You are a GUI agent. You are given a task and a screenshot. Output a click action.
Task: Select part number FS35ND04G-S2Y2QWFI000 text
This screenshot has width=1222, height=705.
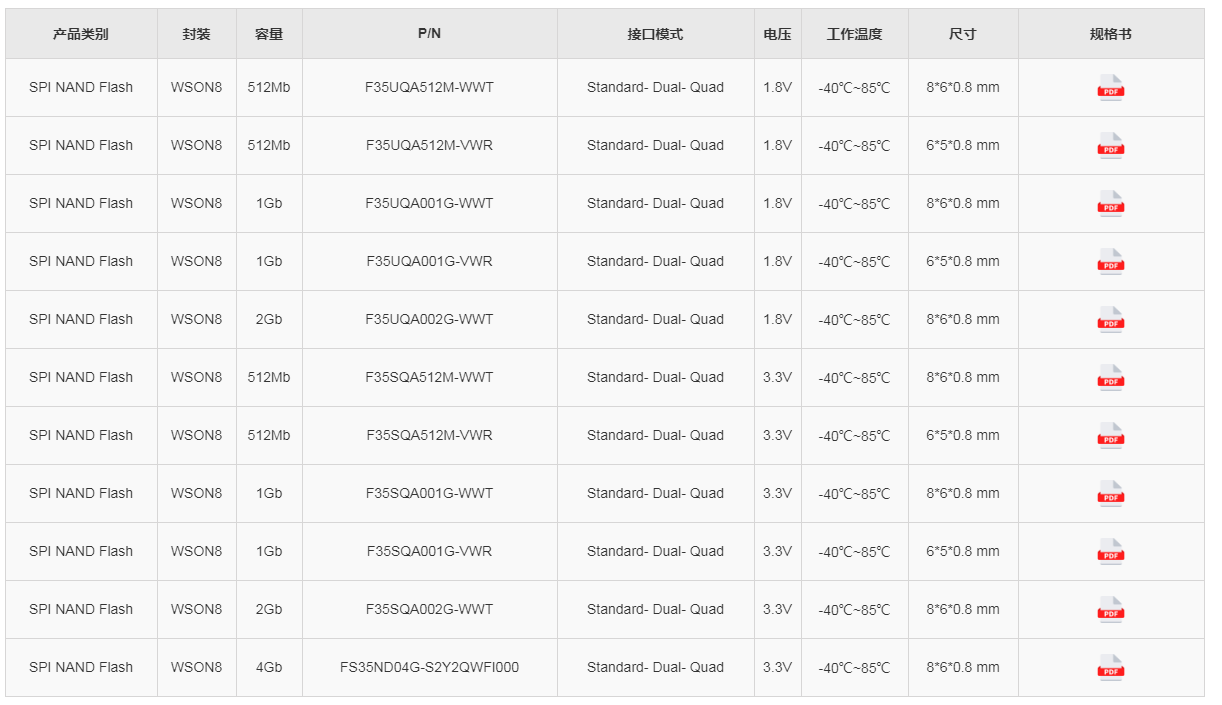(x=430, y=667)
